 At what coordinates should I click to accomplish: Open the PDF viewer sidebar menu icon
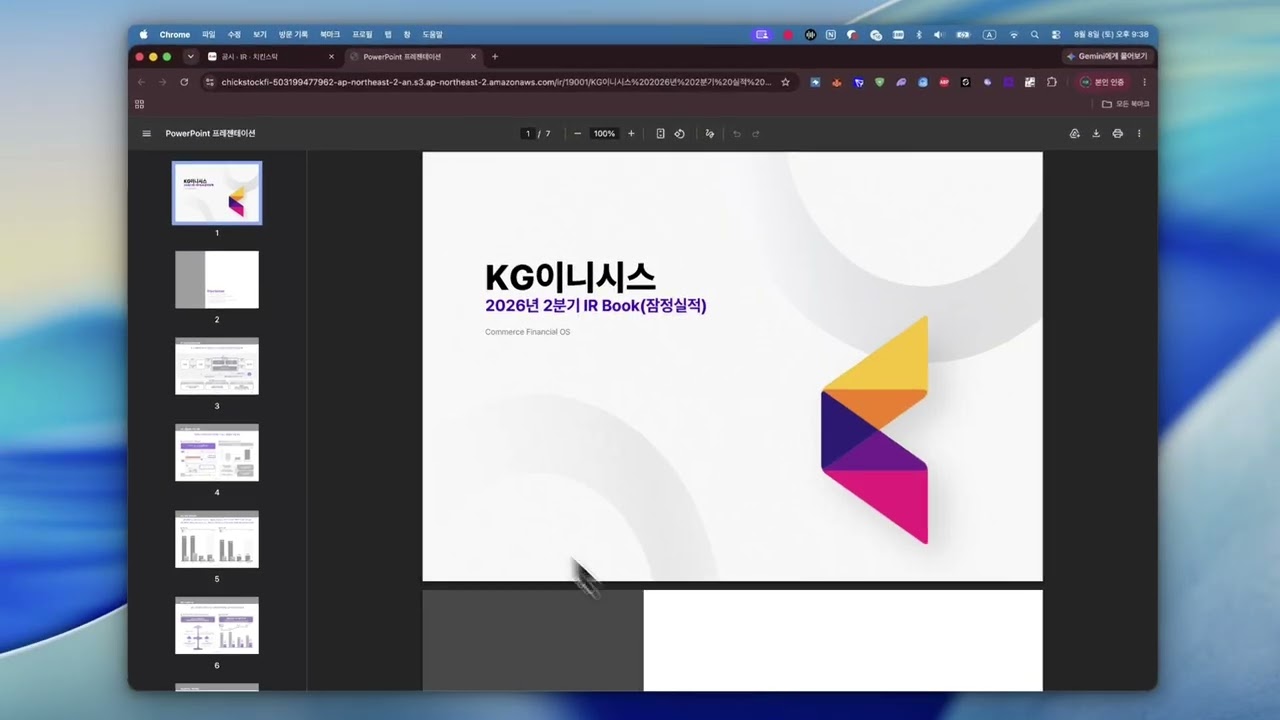click(147, 134)
